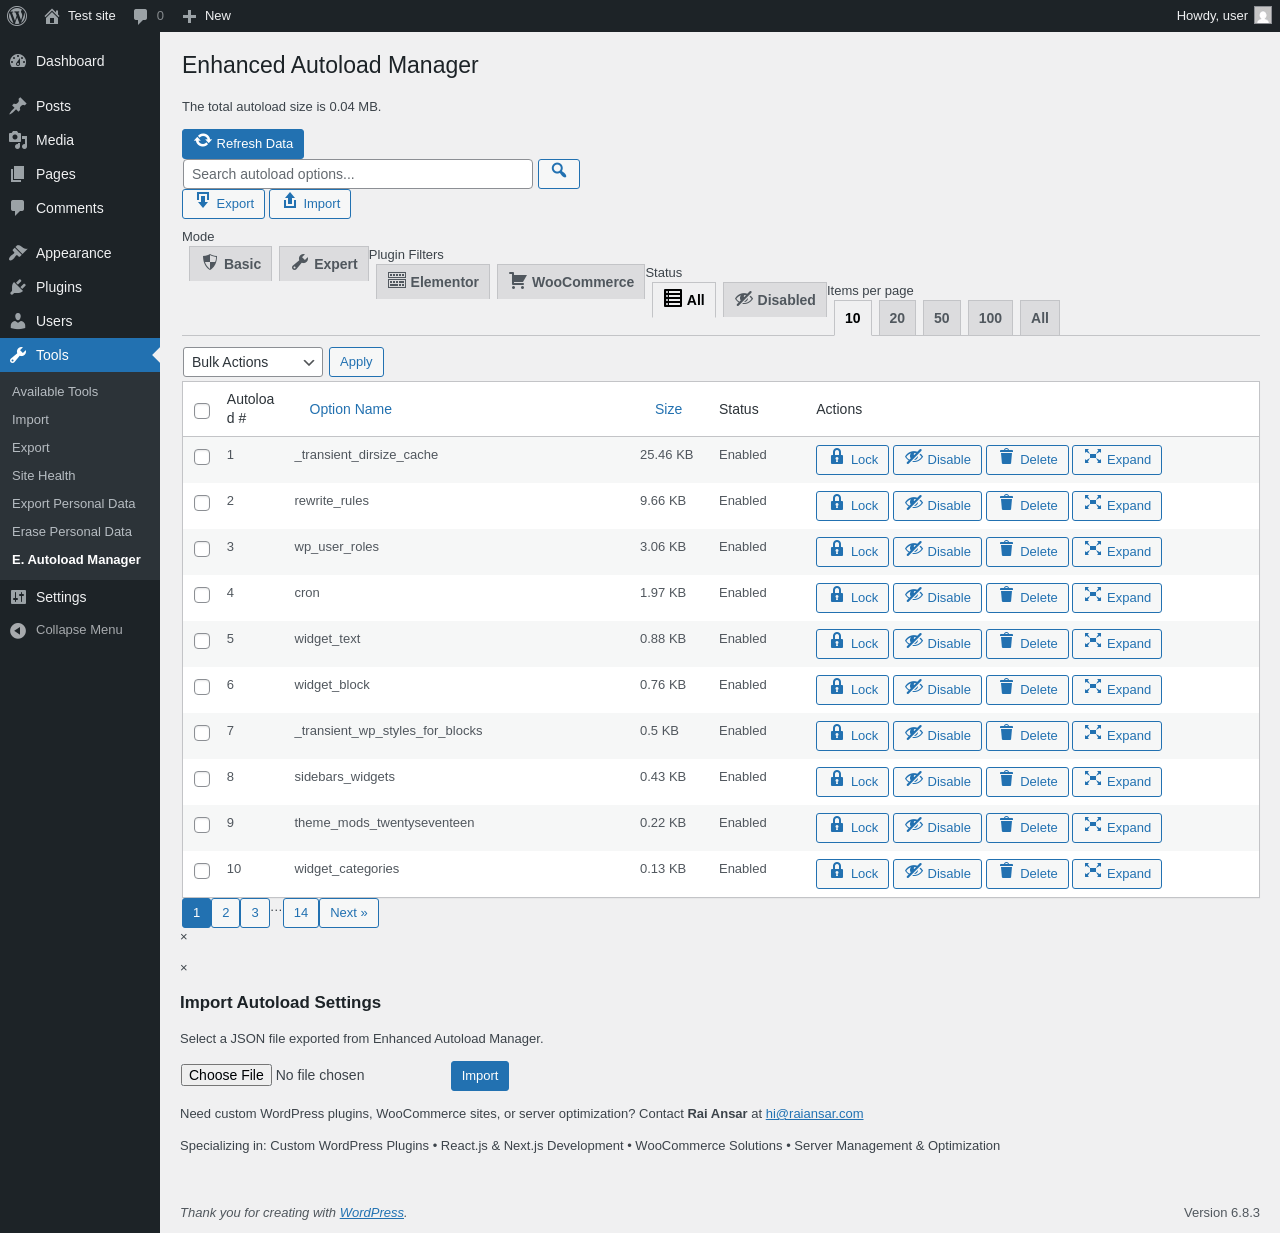Screen dimensions: 1280x1233
Task: Expand the theme_mods_twentyseventeen row
Action: coord(1117,828)
